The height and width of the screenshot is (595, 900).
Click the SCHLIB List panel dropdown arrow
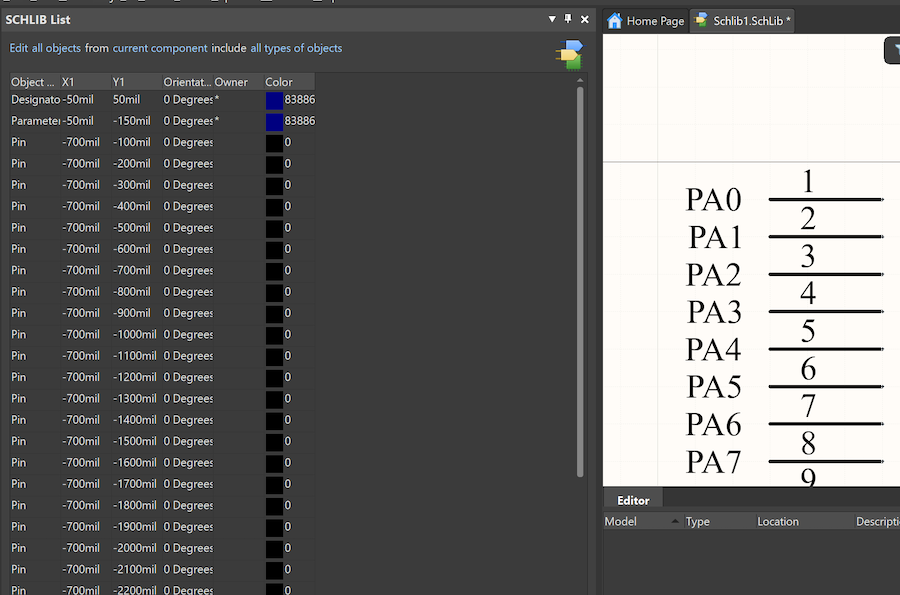(x=552, y=19)
